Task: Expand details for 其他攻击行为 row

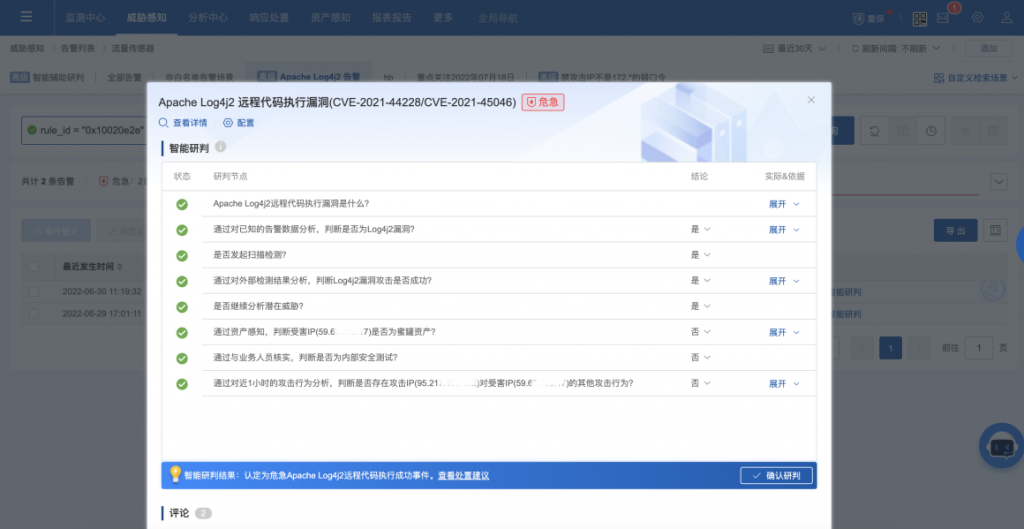Action: (784, 383)
